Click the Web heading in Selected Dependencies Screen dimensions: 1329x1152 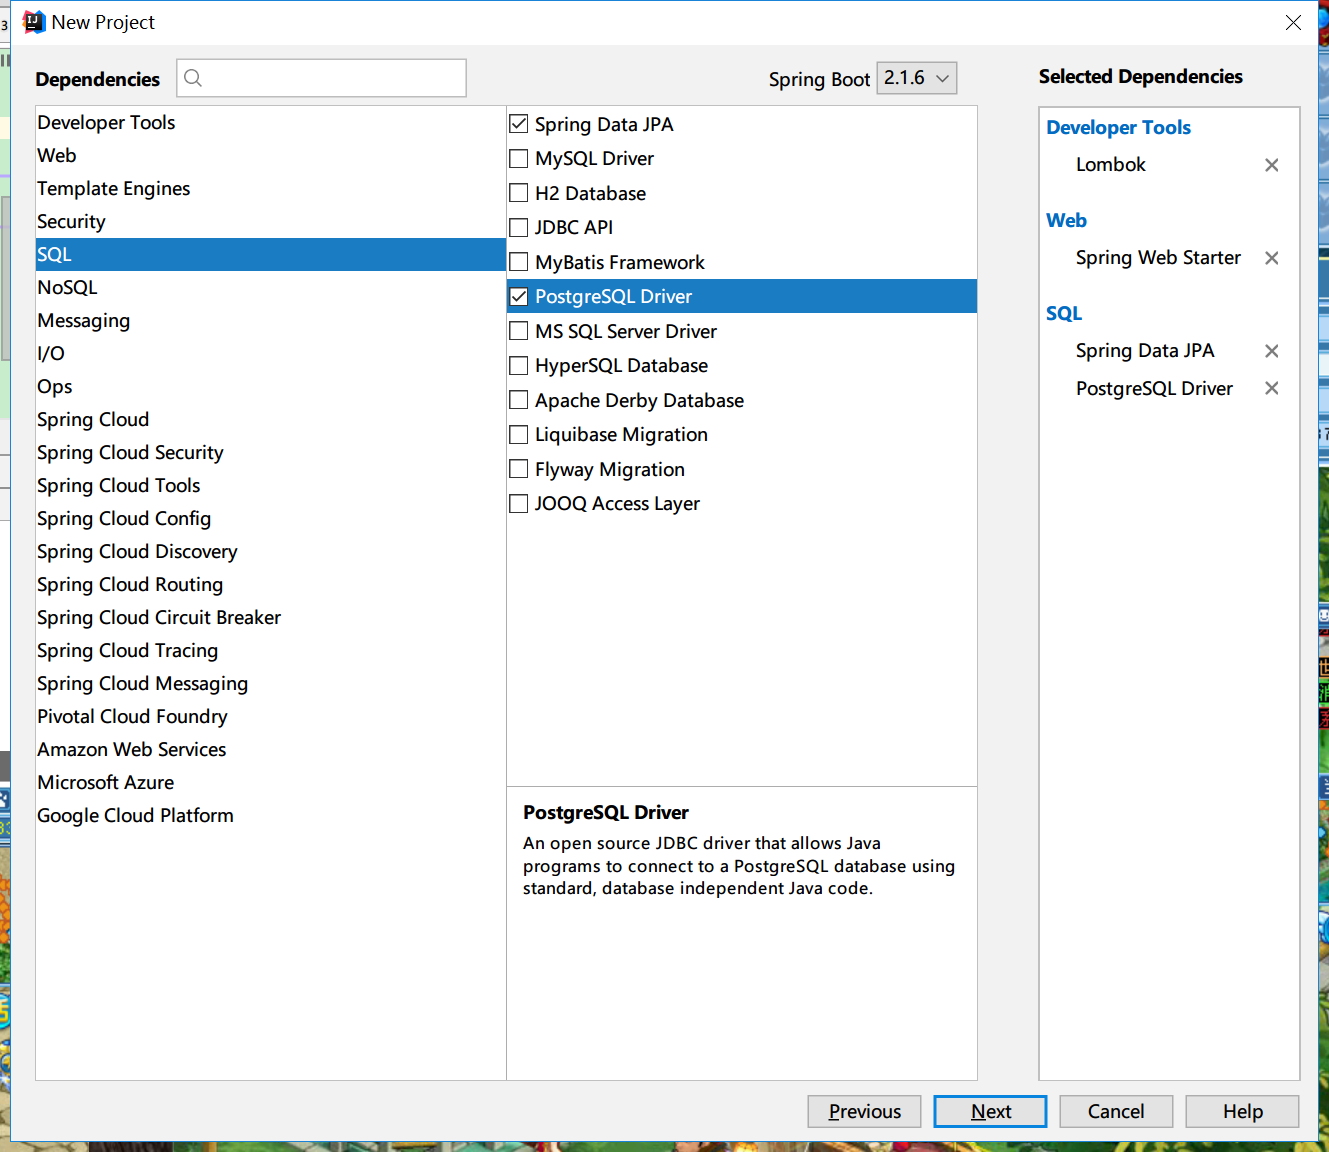1066,220
